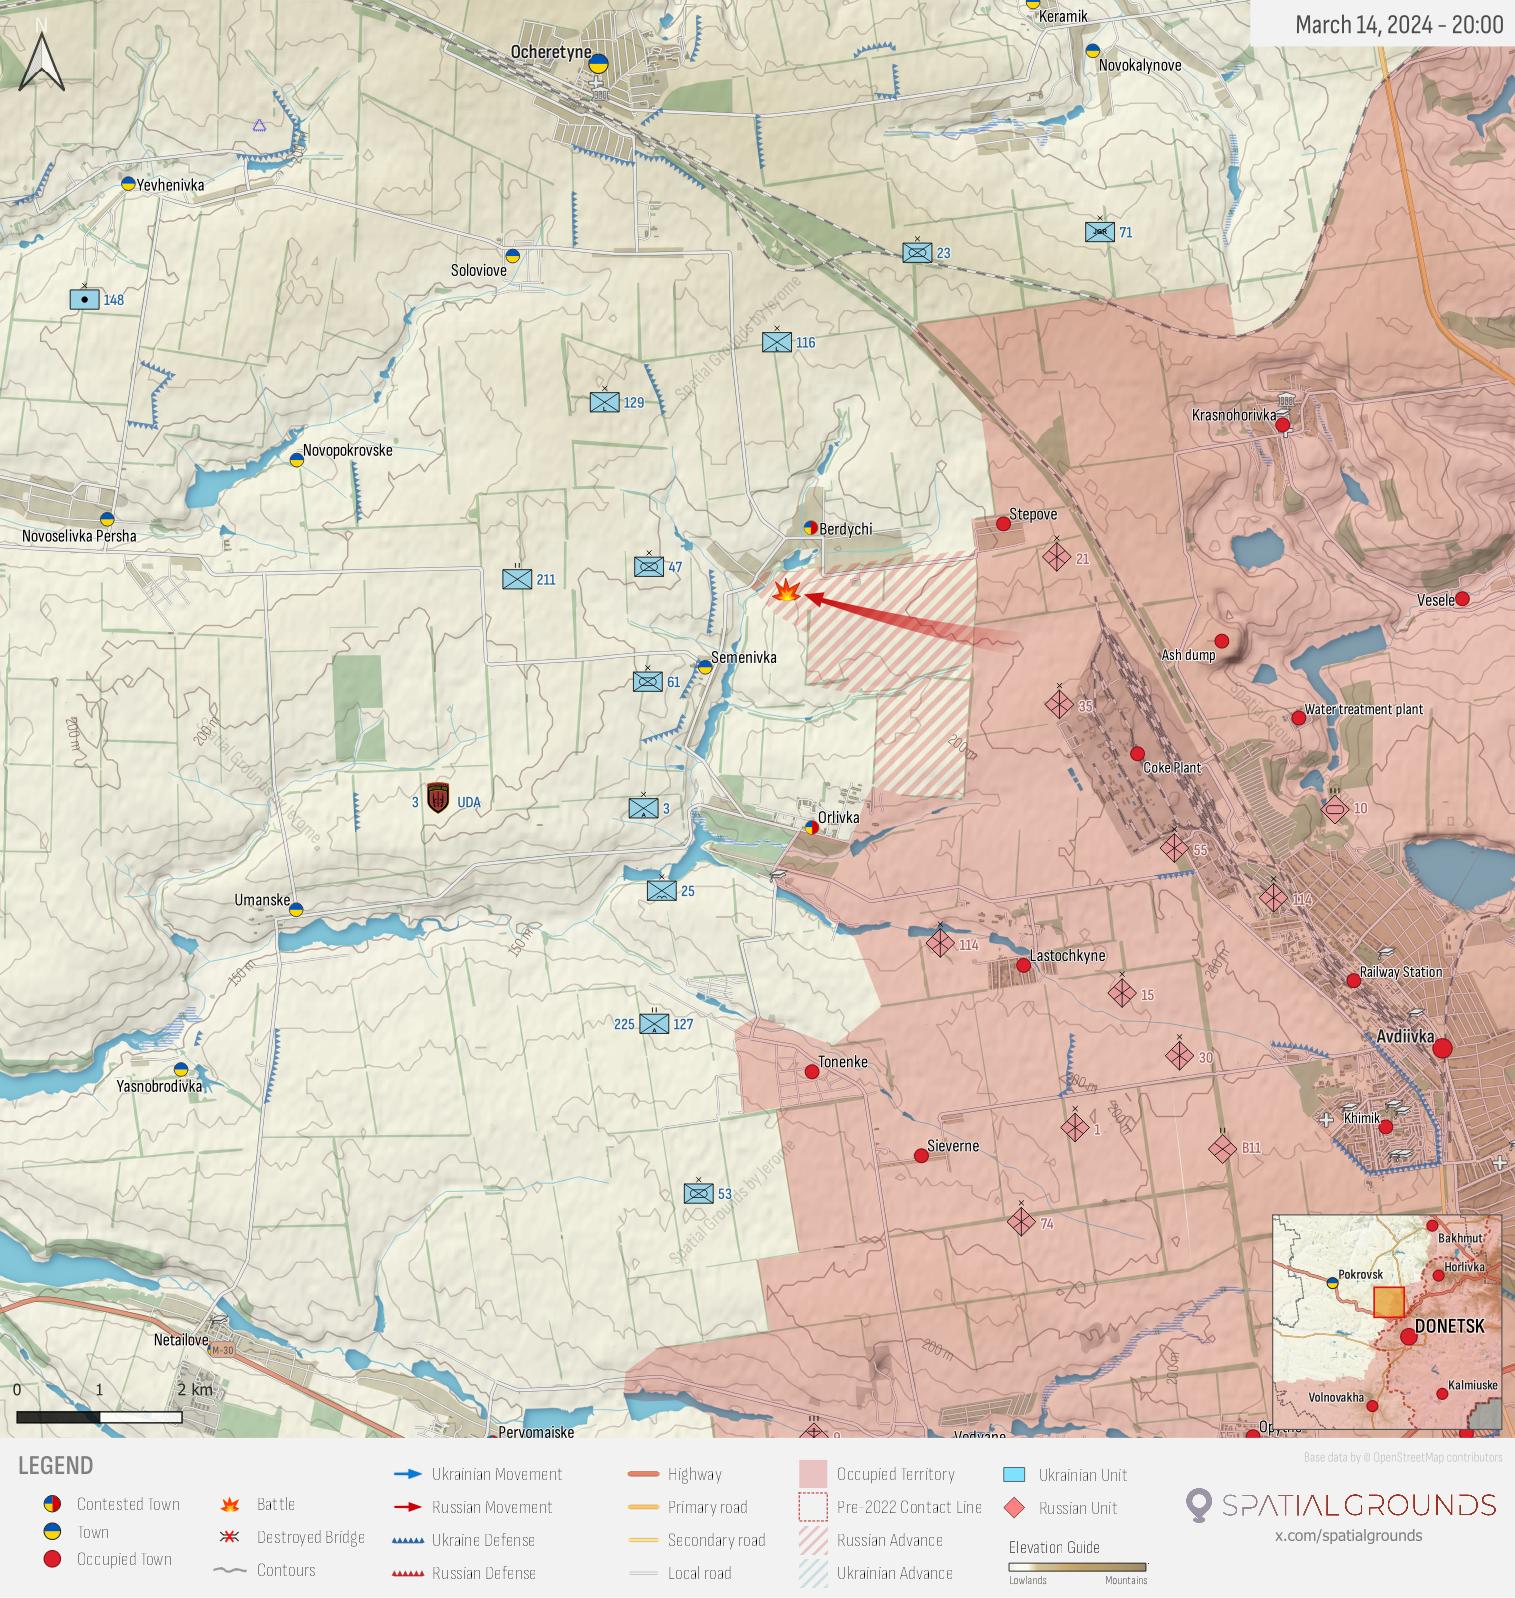Click the Russian unit 74 diamond

point(1021,1221)
